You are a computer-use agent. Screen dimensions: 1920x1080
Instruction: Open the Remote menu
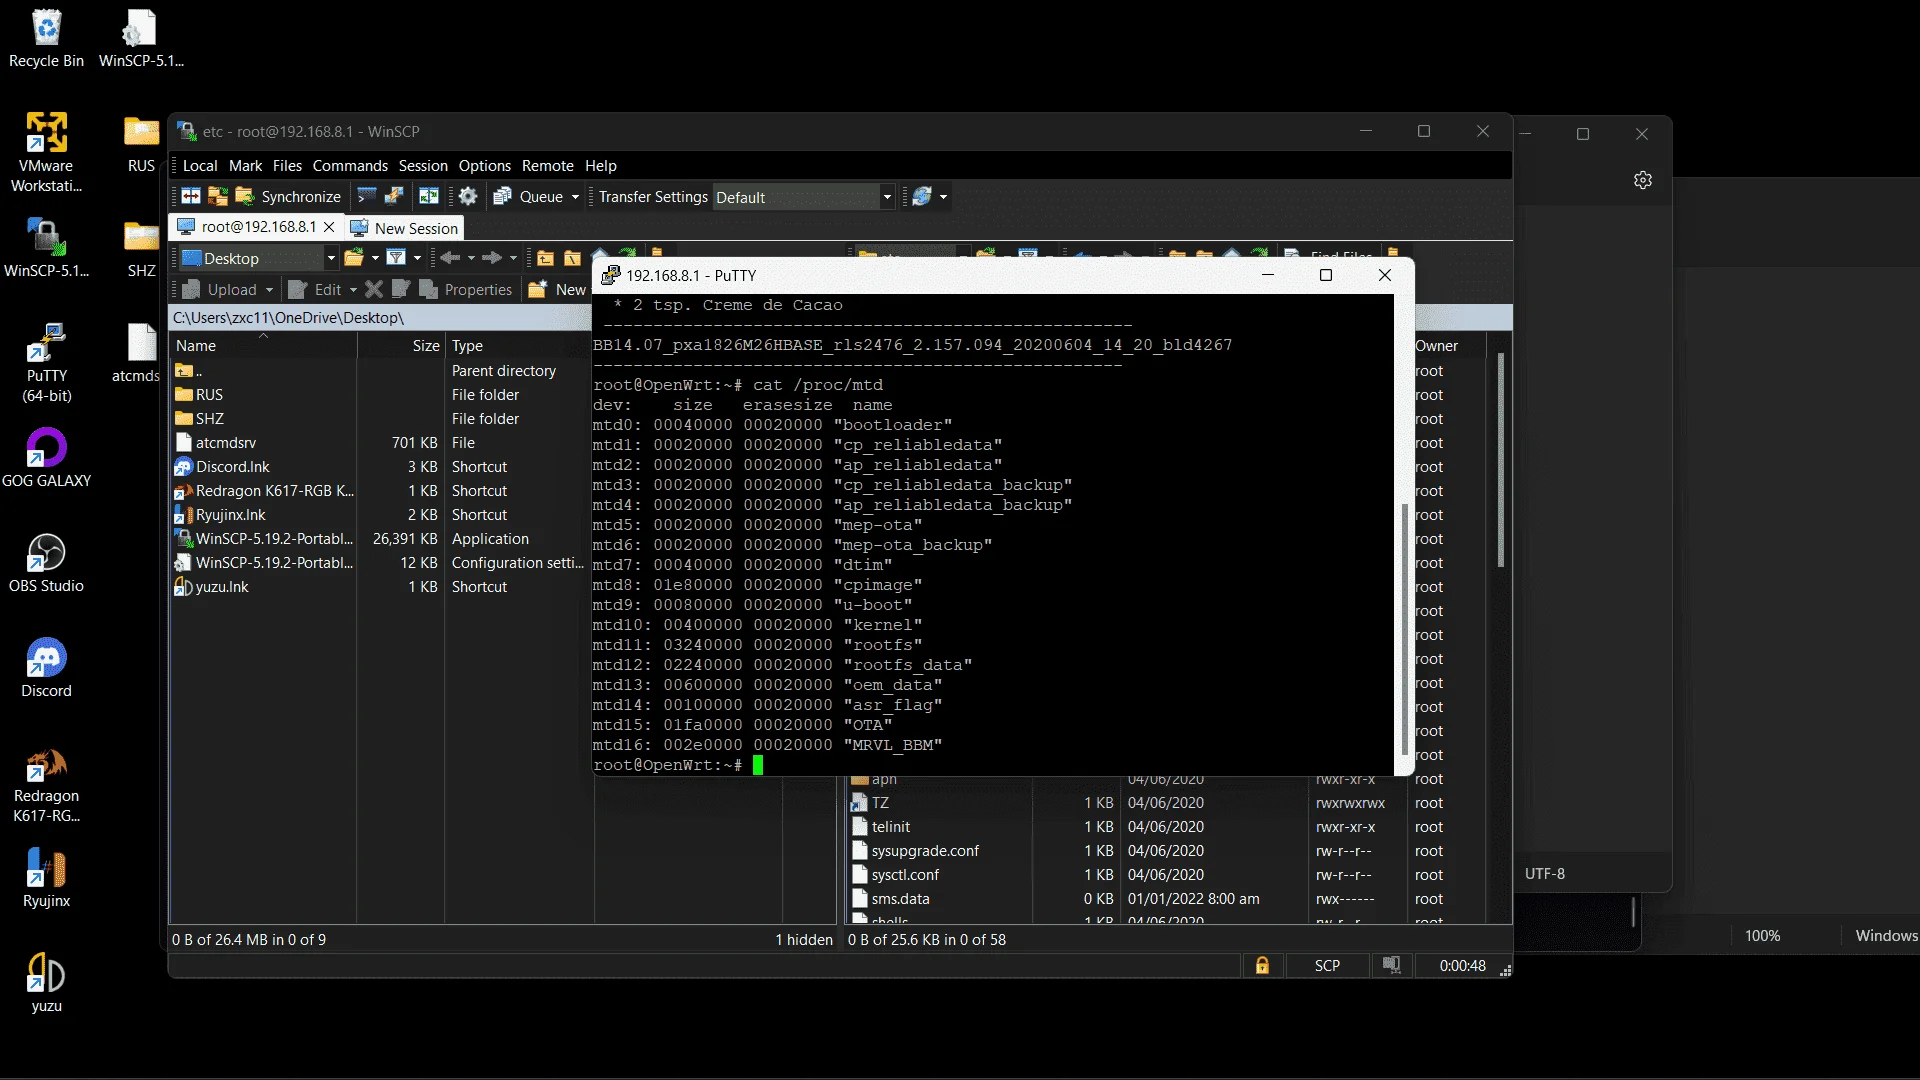point(548,165)
